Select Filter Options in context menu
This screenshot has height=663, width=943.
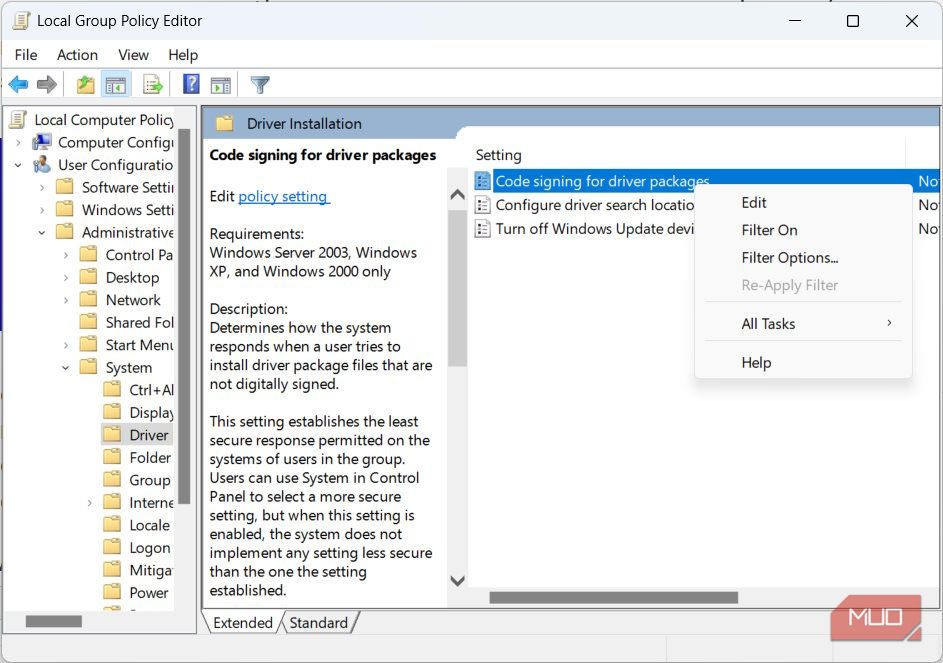pyautogui.click(x=789, y=258)
